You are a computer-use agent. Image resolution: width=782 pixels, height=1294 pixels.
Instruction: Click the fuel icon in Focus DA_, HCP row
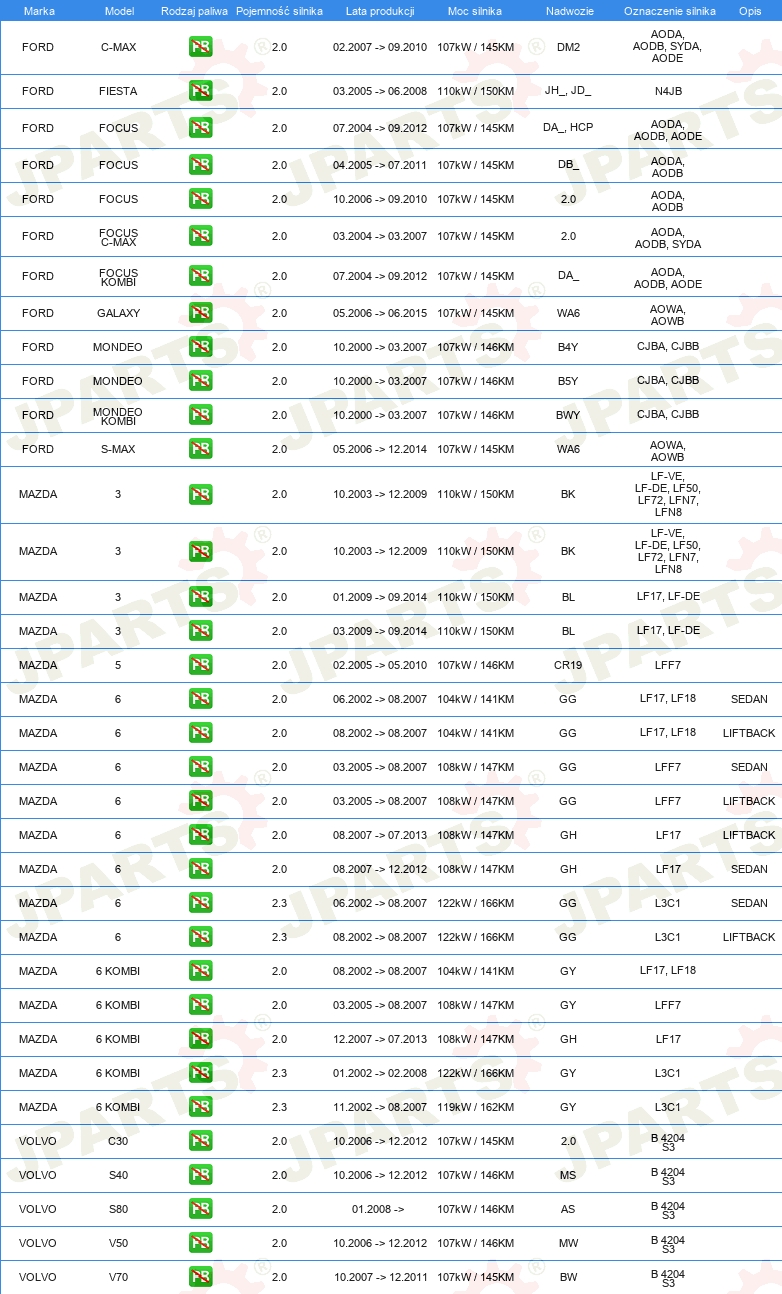pyautogui.click(x=201, y=128)
